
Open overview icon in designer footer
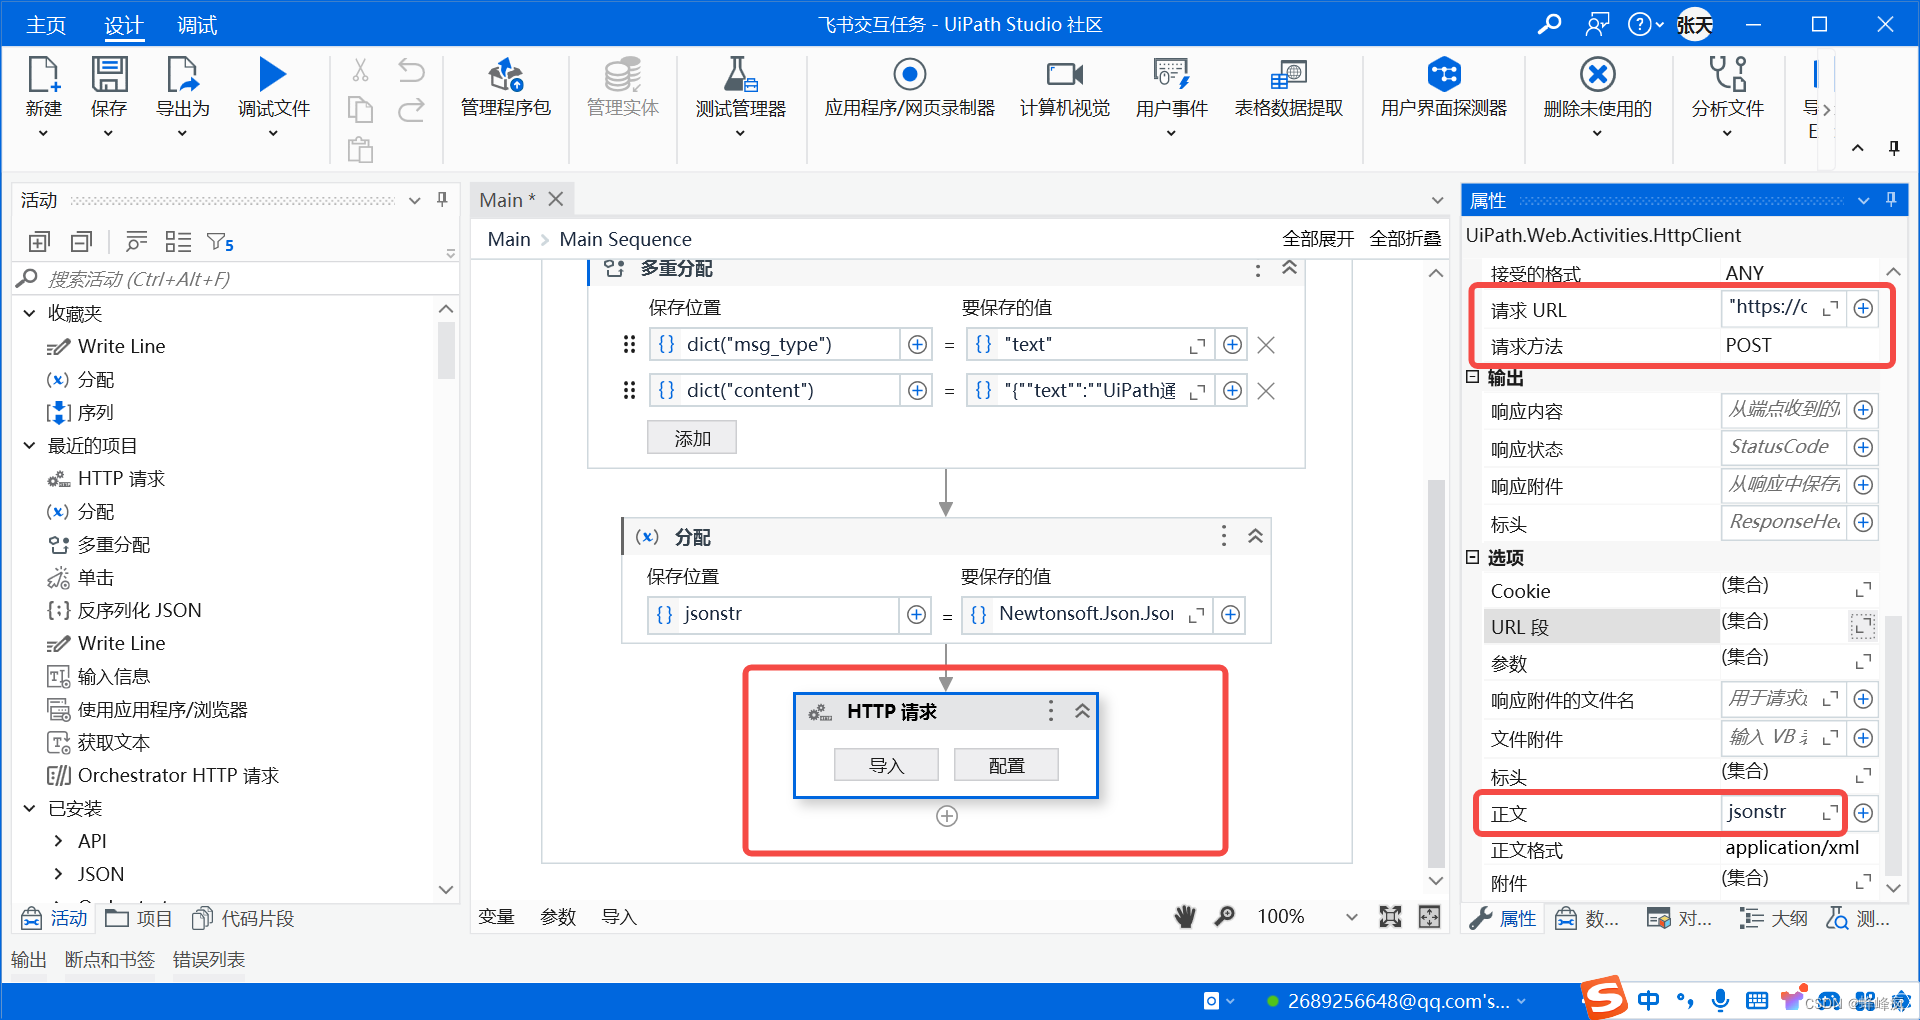pos(1430,916)
